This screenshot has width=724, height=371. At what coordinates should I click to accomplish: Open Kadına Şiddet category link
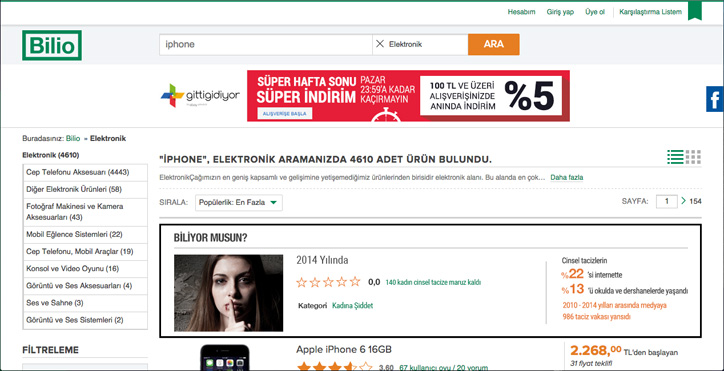pos(352,305)
